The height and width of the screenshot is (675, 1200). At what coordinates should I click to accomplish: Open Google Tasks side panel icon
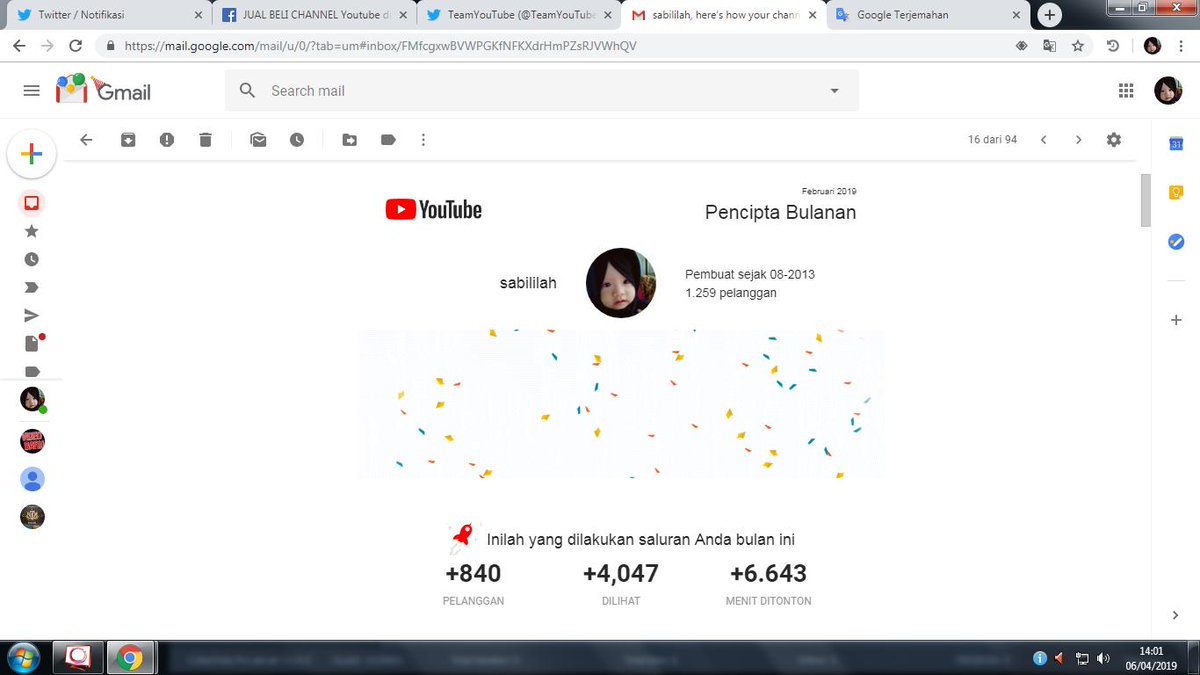tap(1176, 242)
